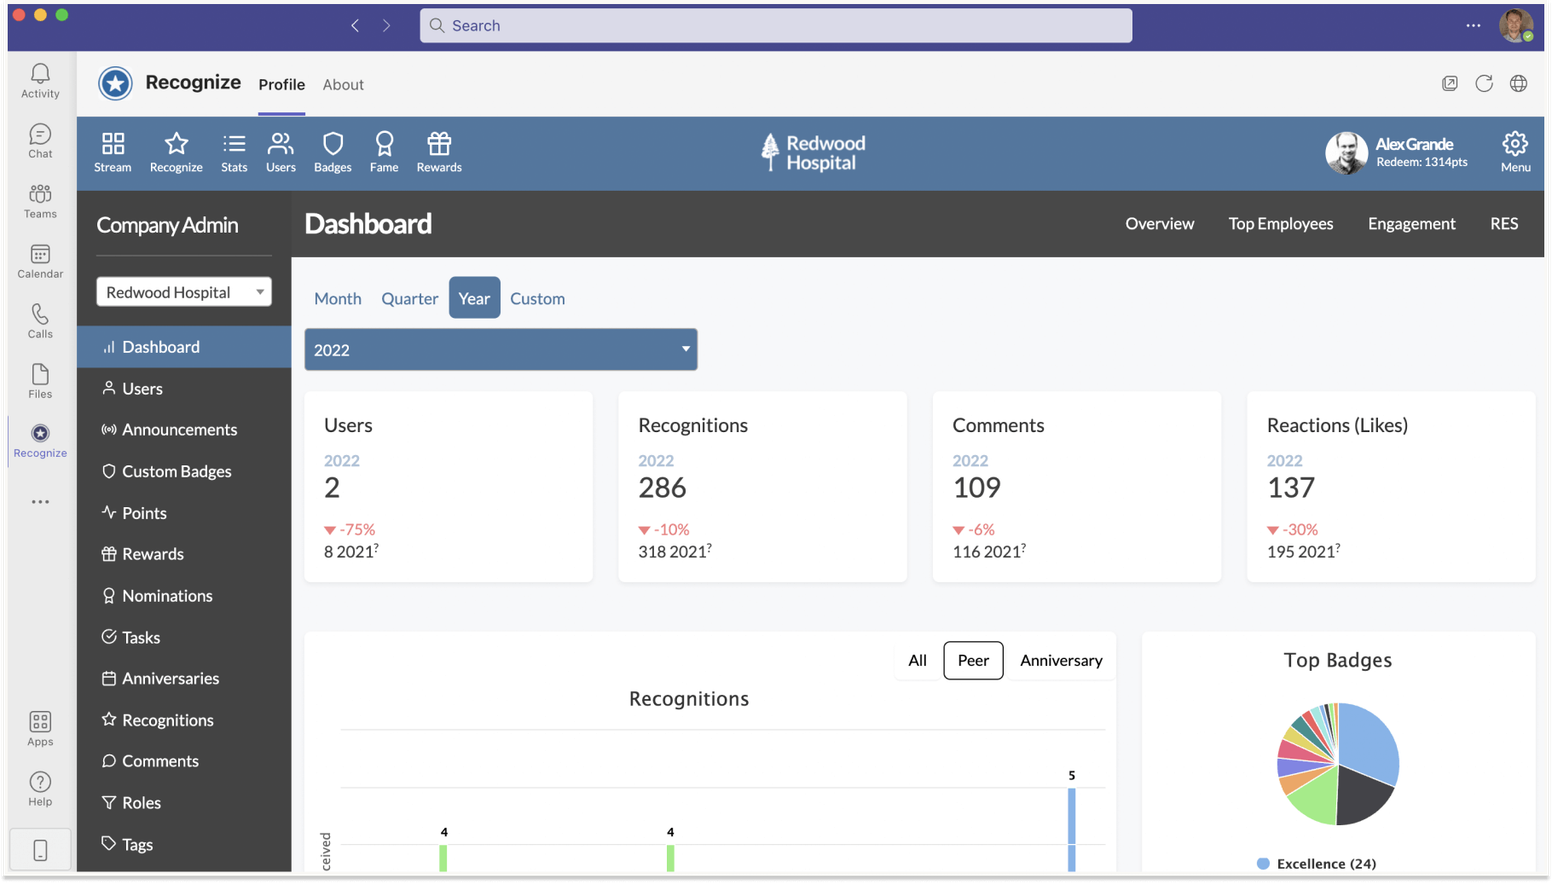The height and width of the screenshot is (883, 1552).
Task: Open the Custom date range link
Action: [537, 298]
